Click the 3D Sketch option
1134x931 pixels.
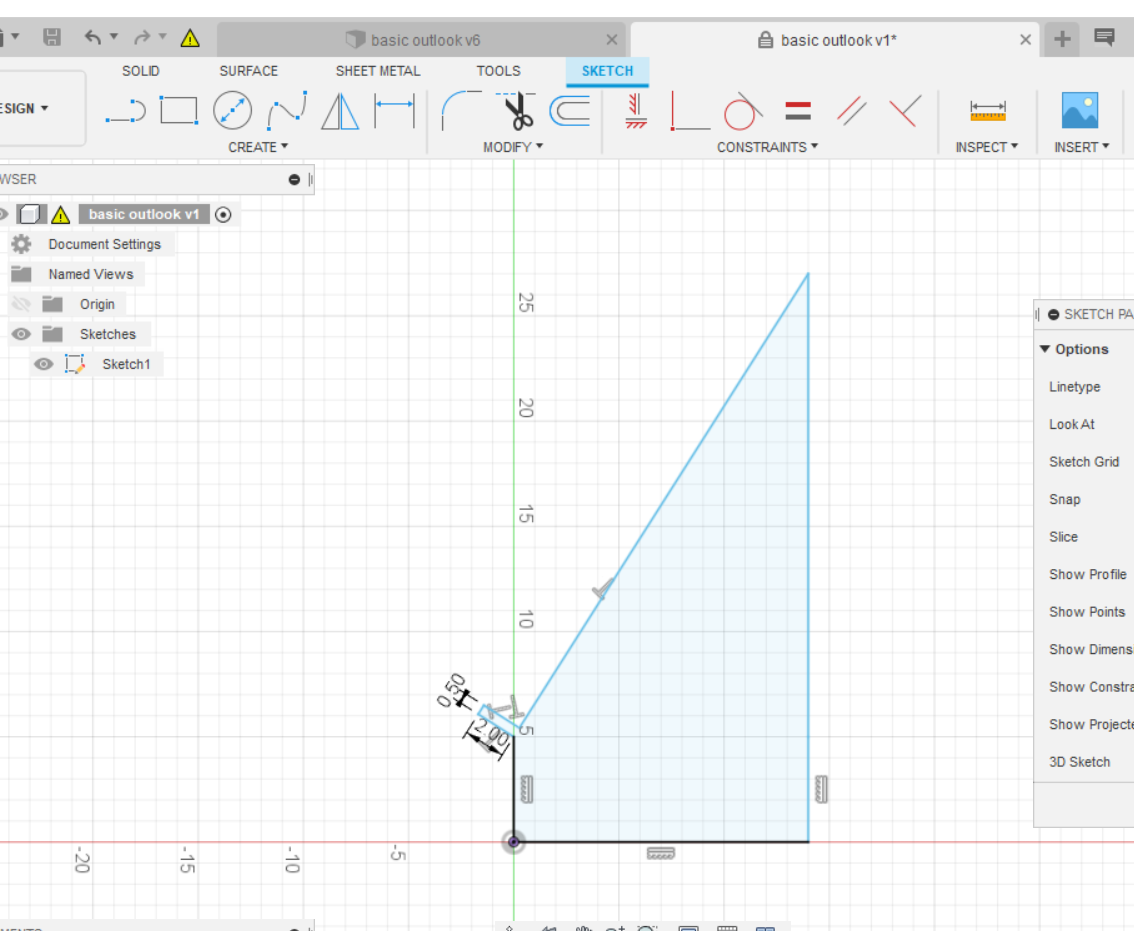[1079, 762]
